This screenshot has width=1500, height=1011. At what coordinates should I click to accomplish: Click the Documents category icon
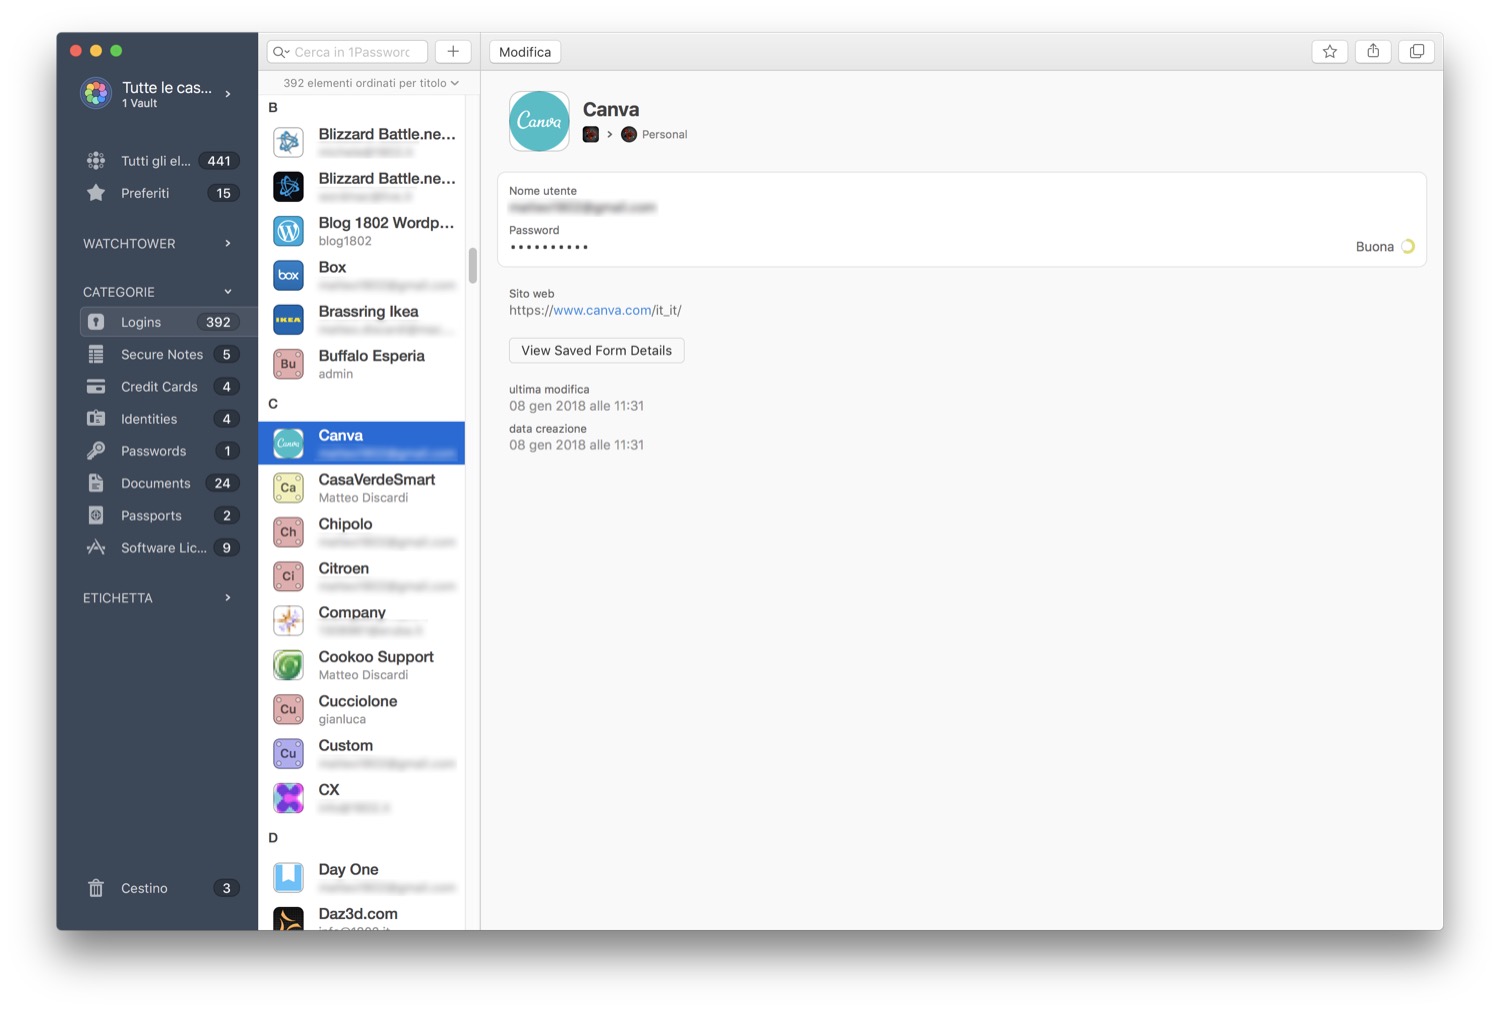coord(96,483)
